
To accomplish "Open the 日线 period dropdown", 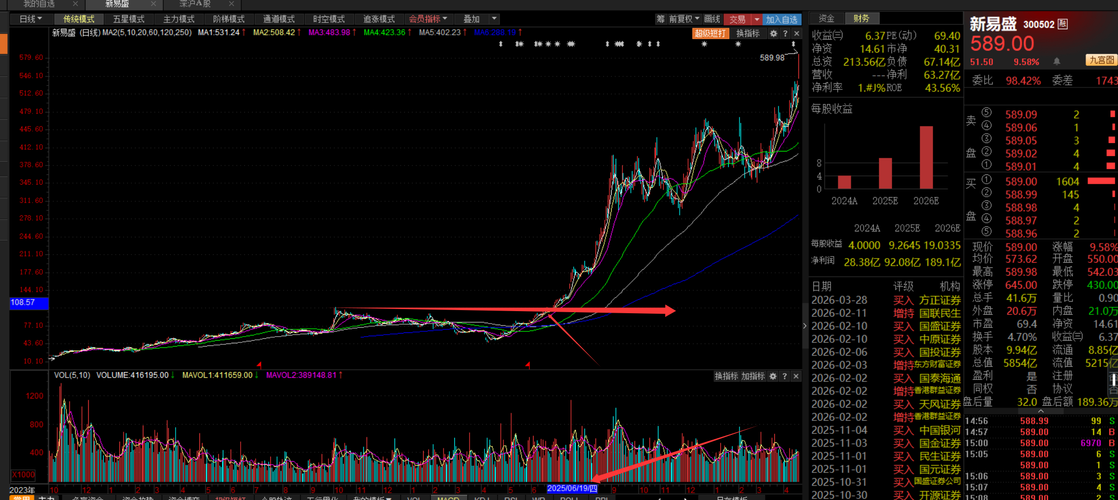I will (x=30, y=19).
